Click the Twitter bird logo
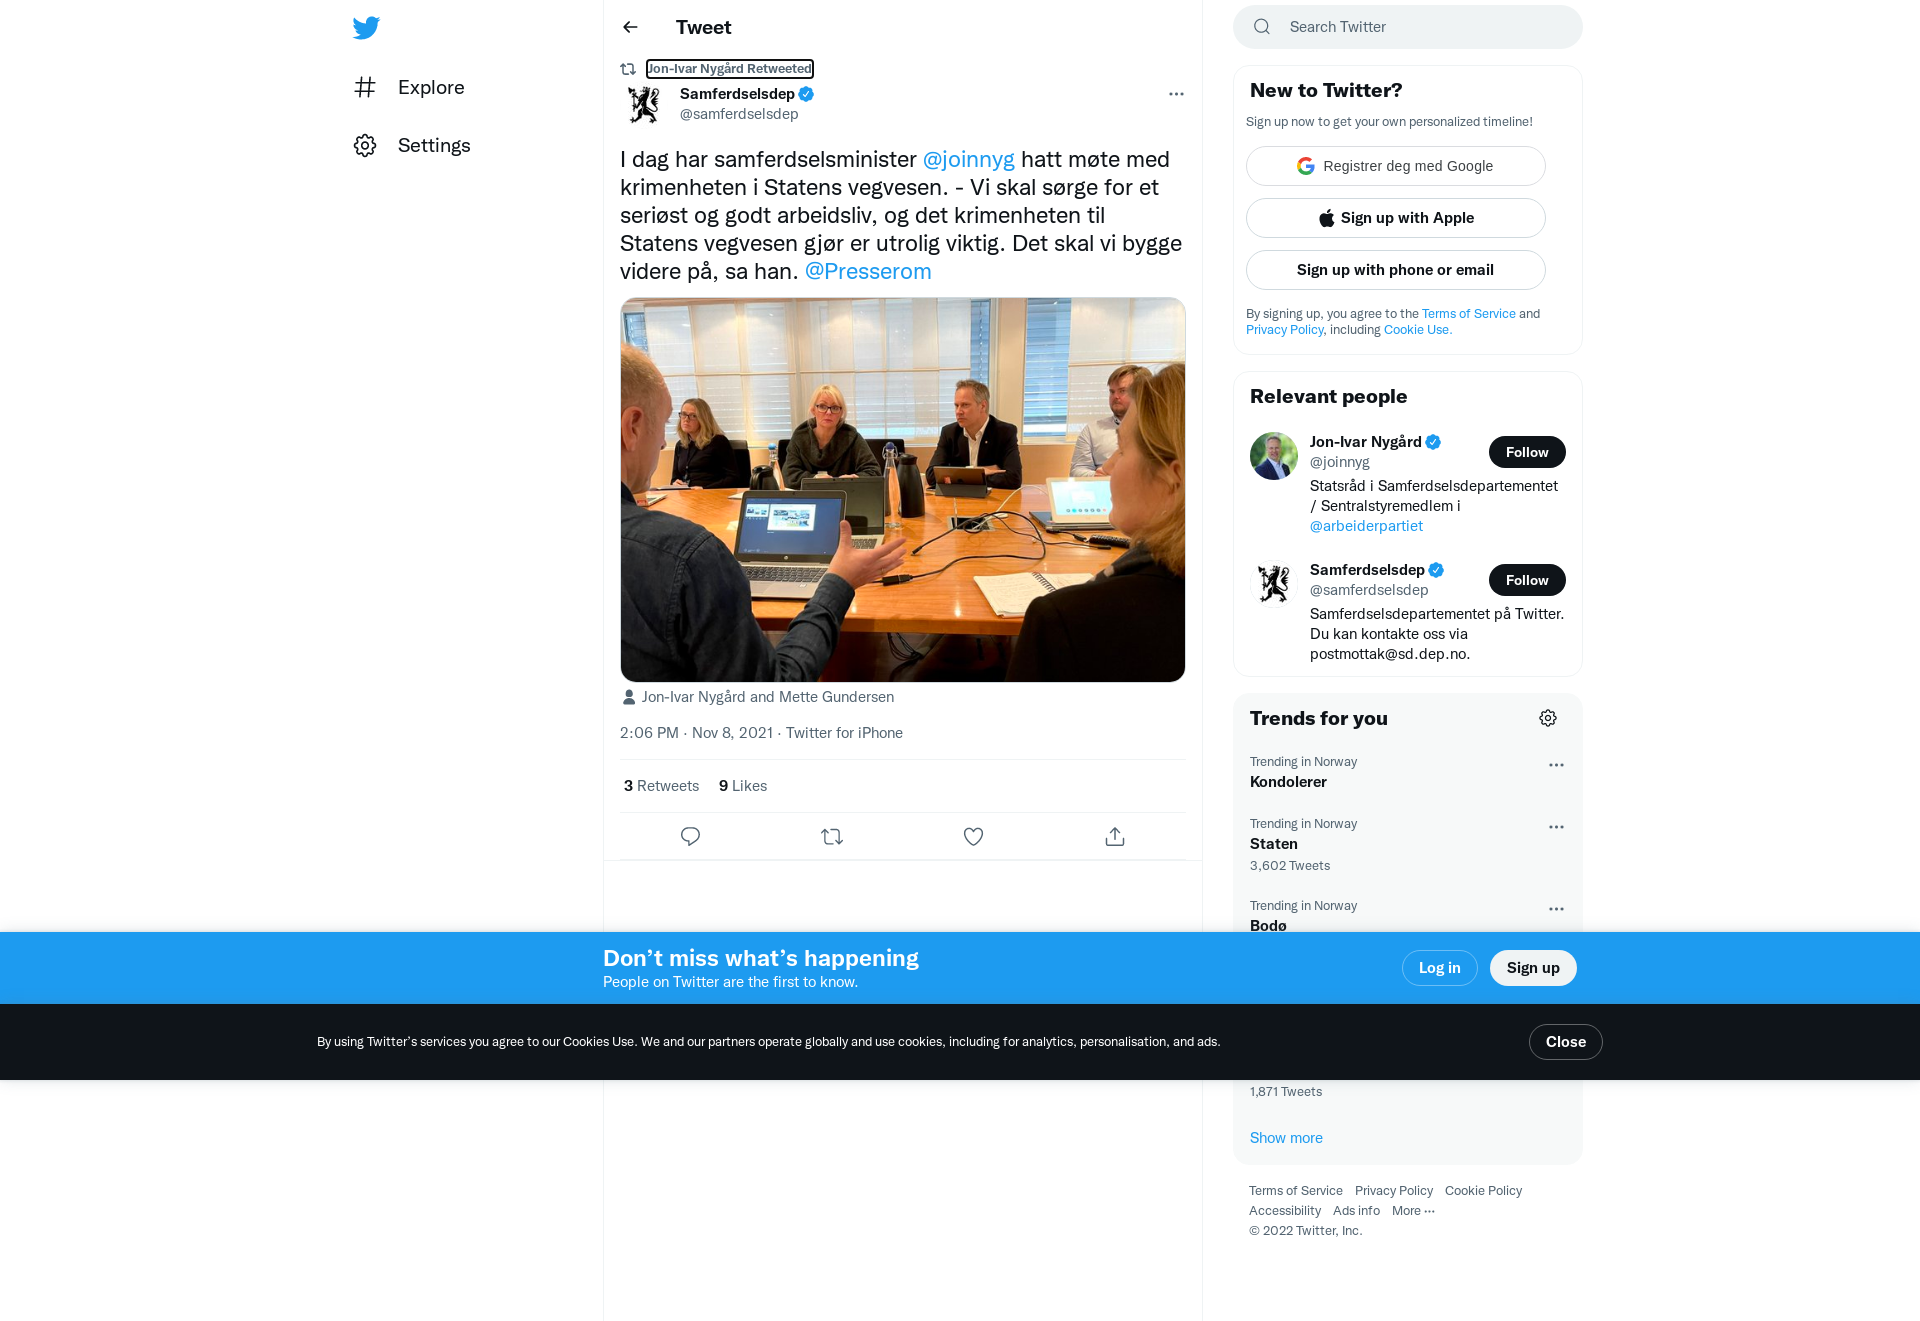Screen dimensions: 1920x1321 coord(366,27)
